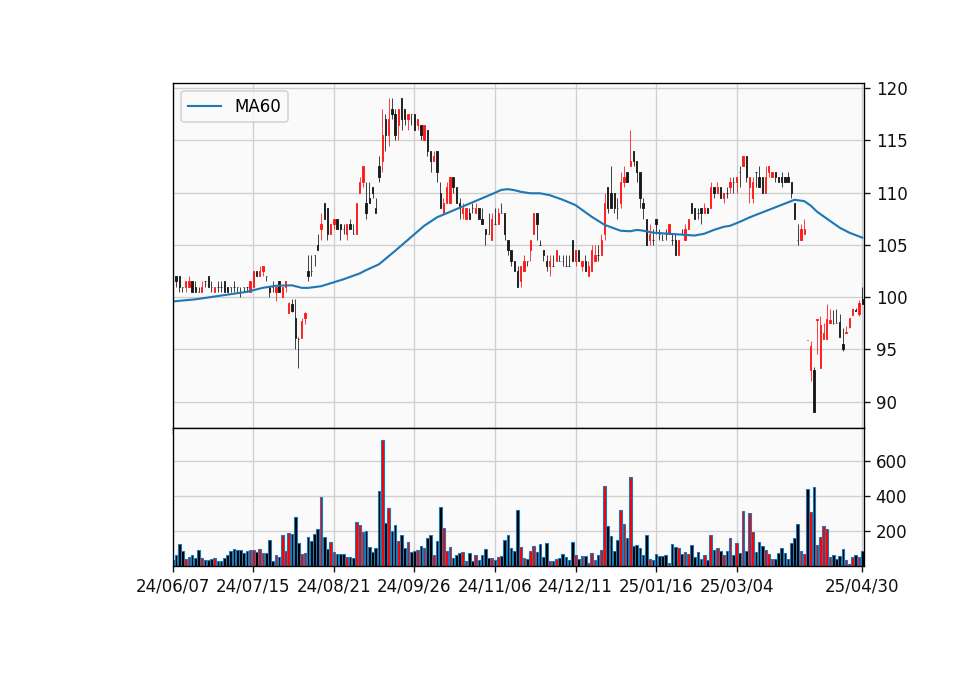Select the 25/03/04 date axis label
This screenshot has height=690, width=960.
[737, 586]
